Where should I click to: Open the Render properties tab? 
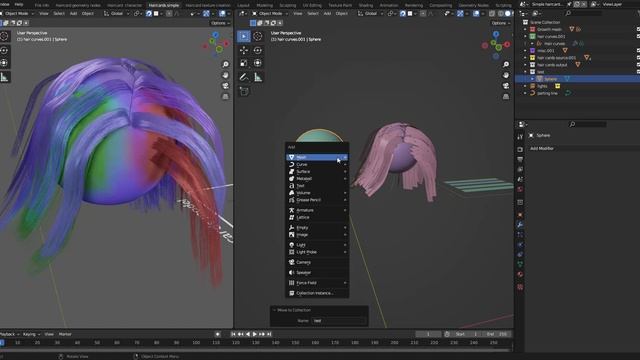[x=520, y=149]
